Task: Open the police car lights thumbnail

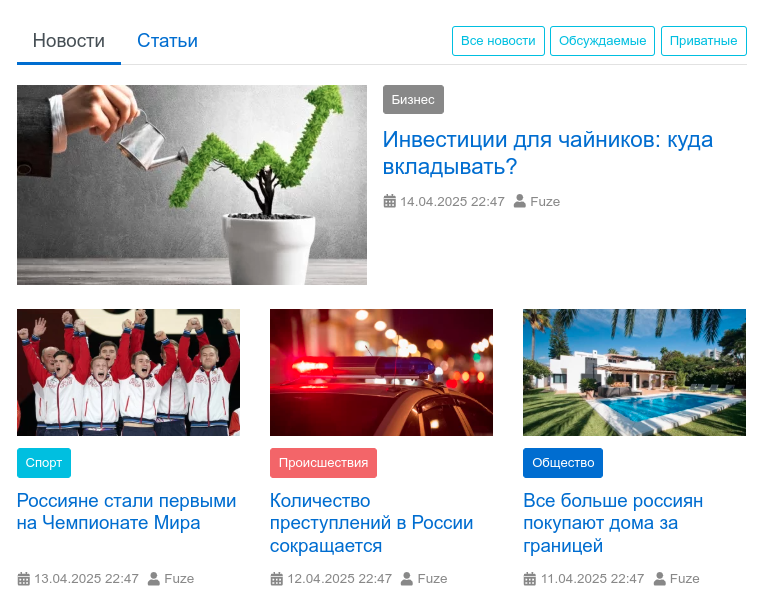Action: tap(382, 372)
